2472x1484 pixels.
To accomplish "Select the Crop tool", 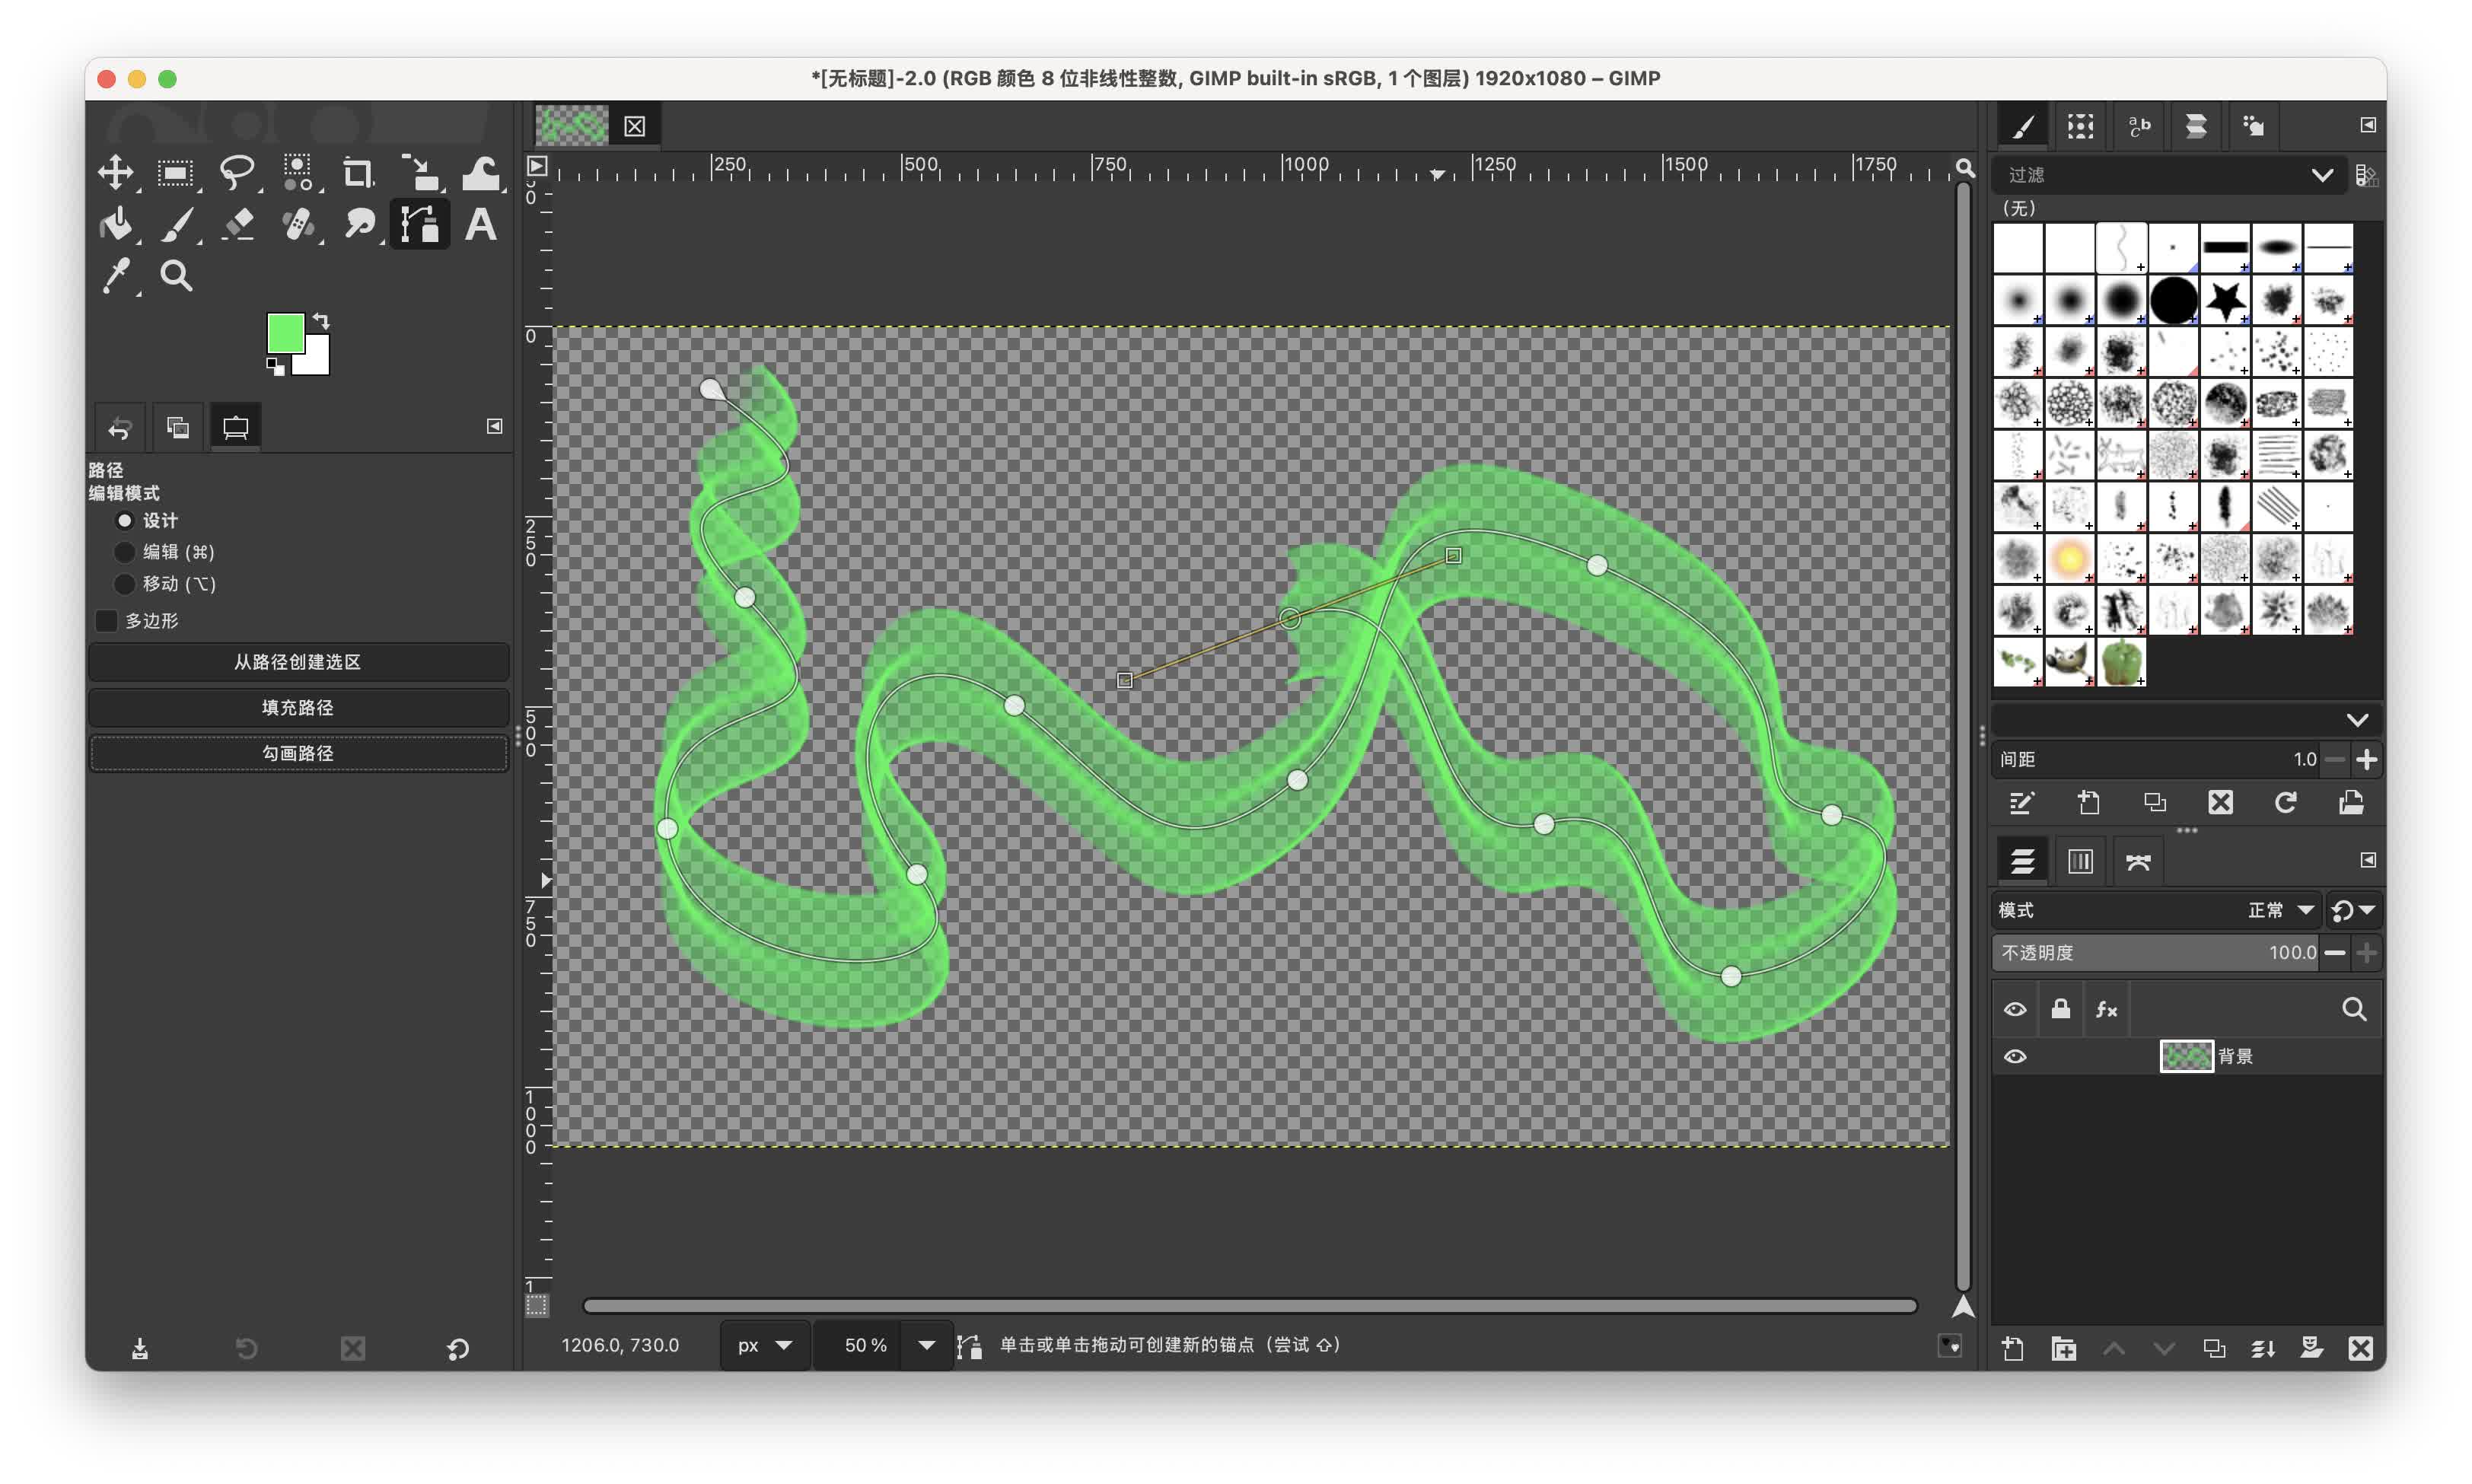I will click(358, 172).
